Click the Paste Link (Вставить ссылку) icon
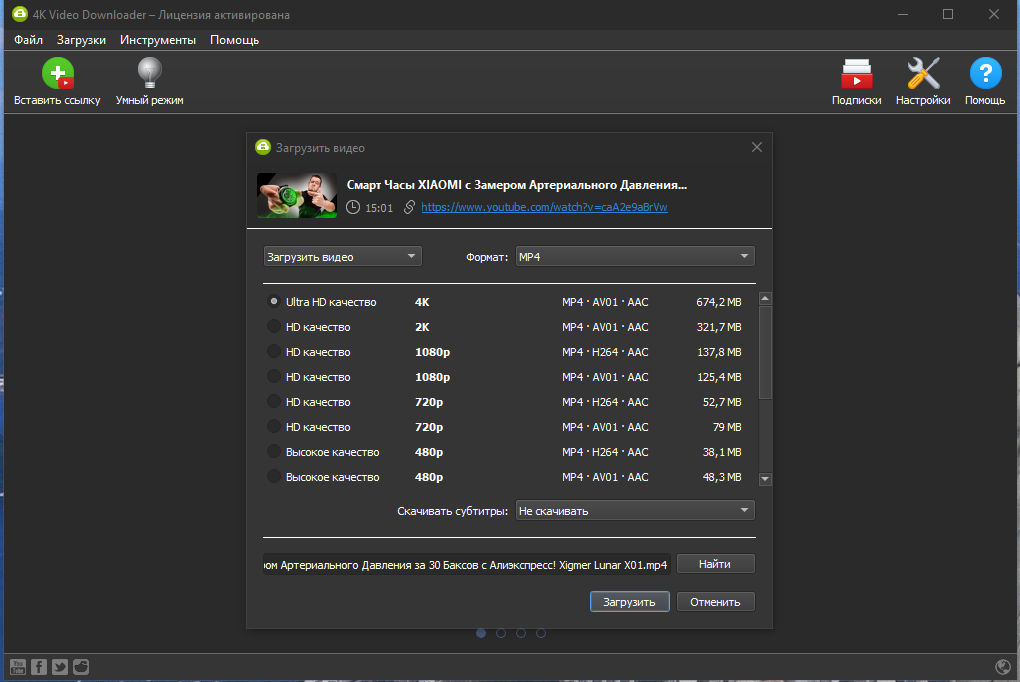 [57, 75]
